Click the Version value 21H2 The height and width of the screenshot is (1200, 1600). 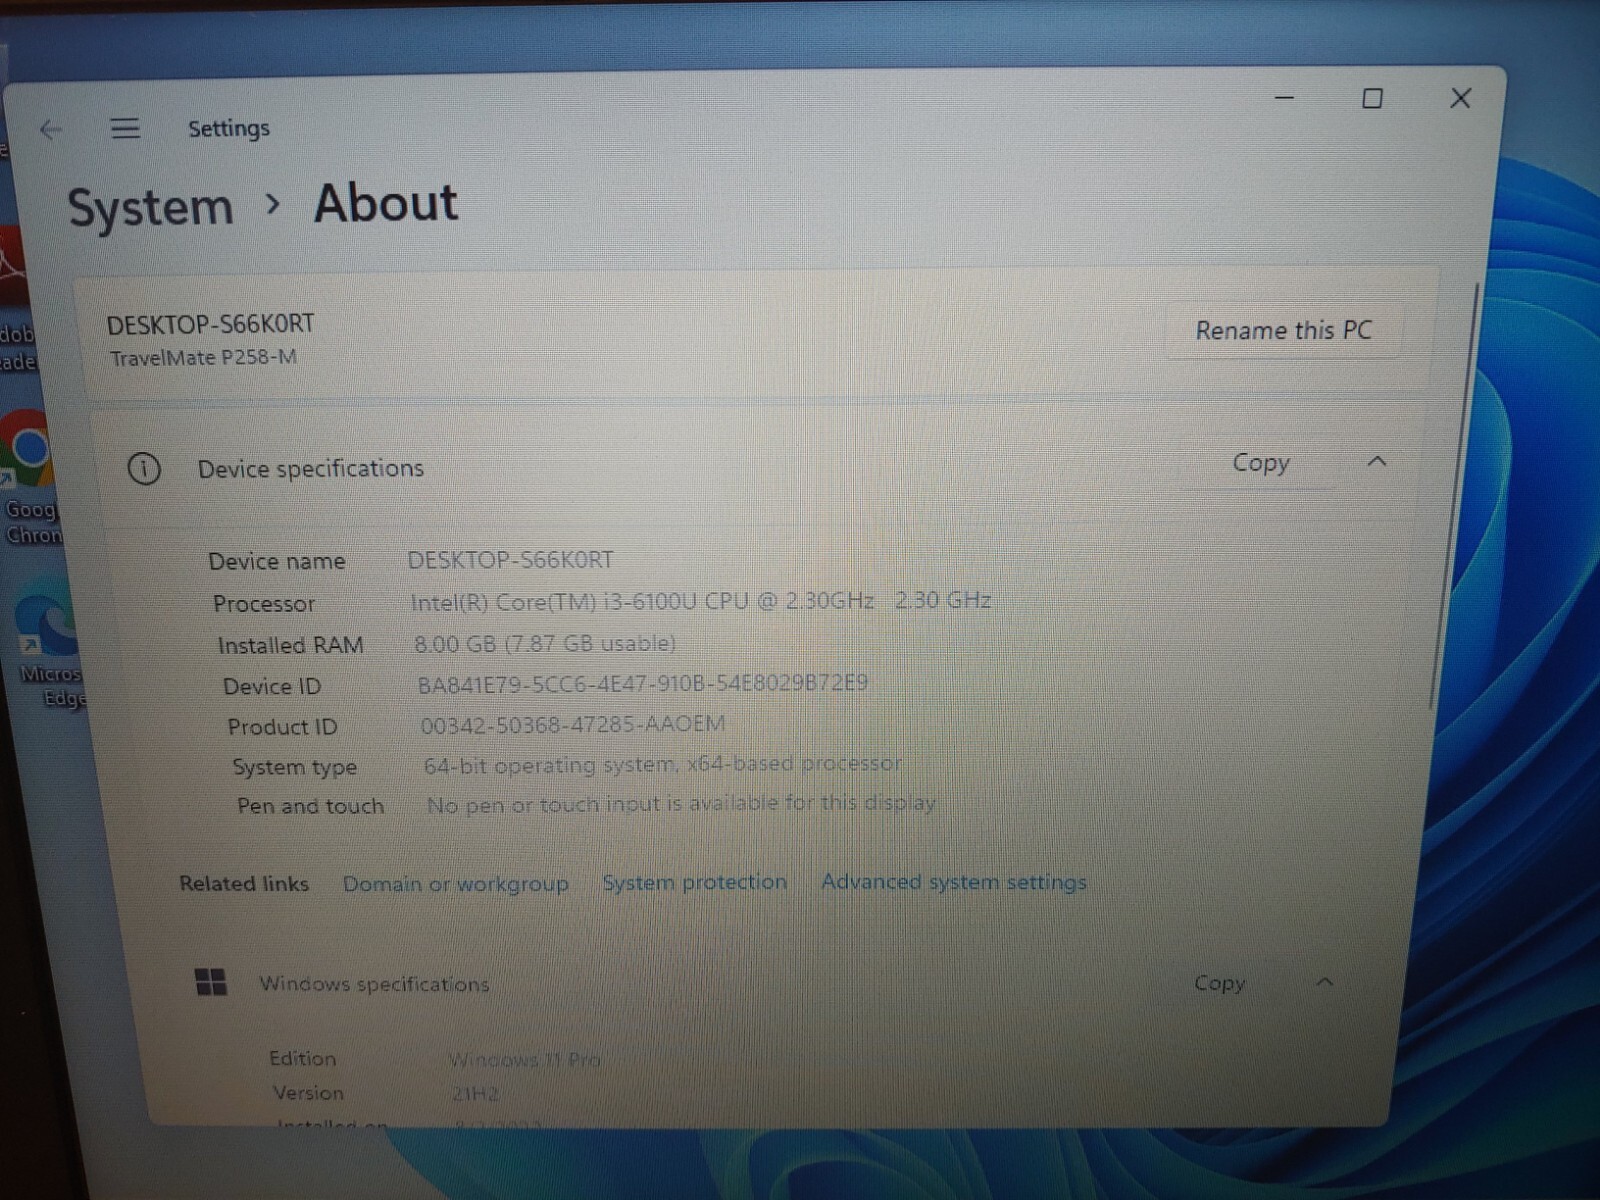475,1094
